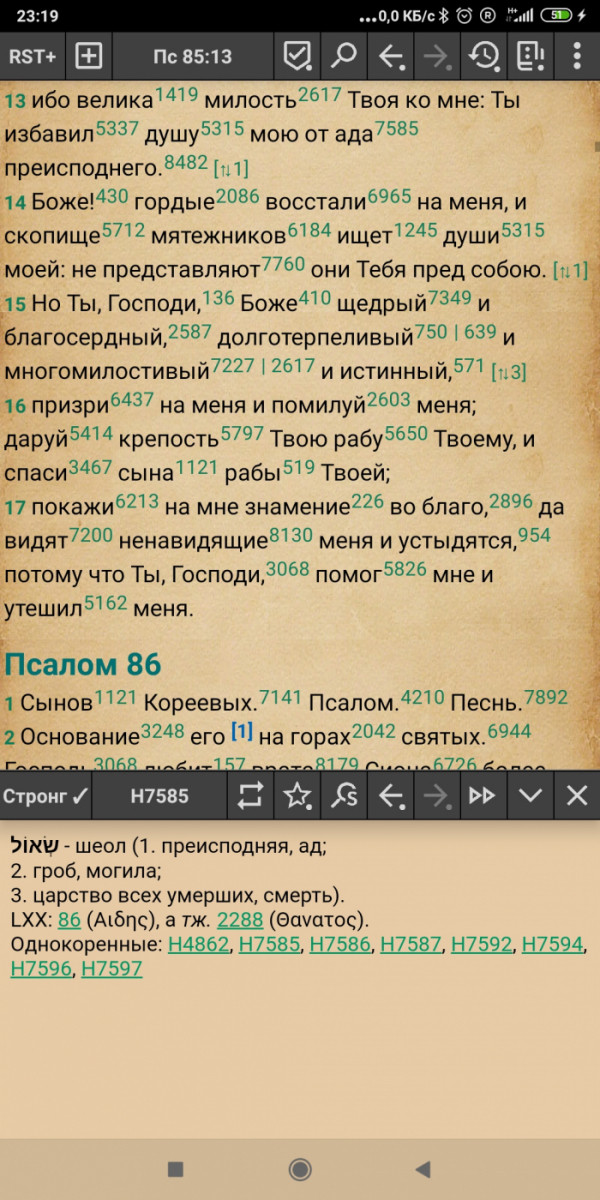The height and width of the screenshot is (1200, 600).
Task: Open search with the magnifier icon
Action: tap(344, 56)
